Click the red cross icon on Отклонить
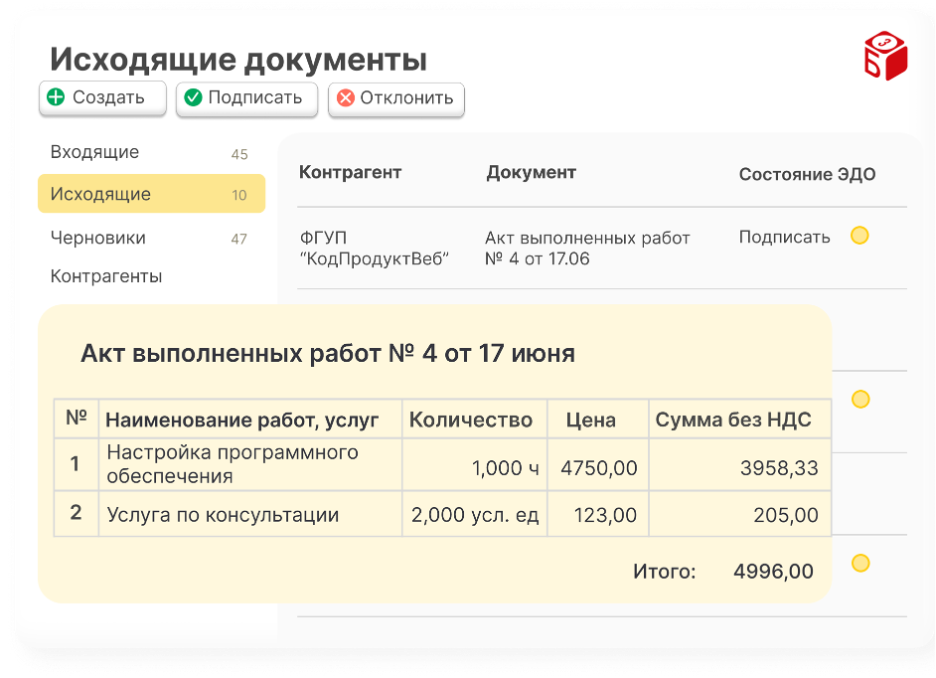936x678 pixels. [x=345, y=98]
